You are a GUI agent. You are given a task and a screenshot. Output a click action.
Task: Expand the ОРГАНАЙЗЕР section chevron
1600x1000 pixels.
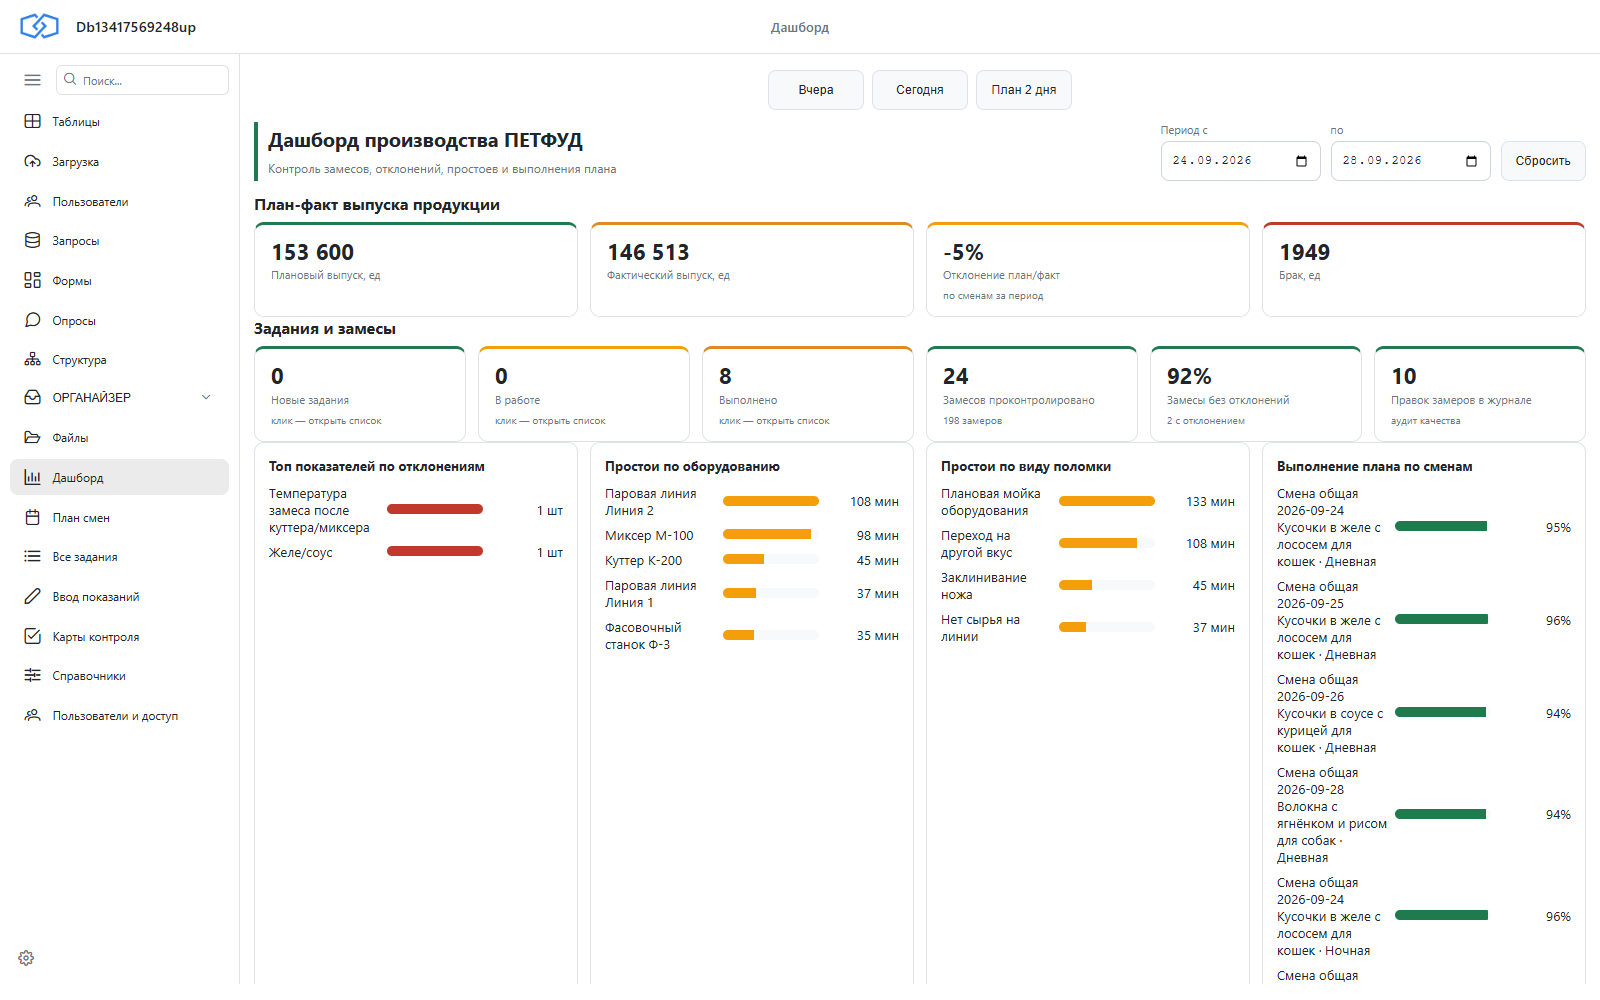[206, 397]
